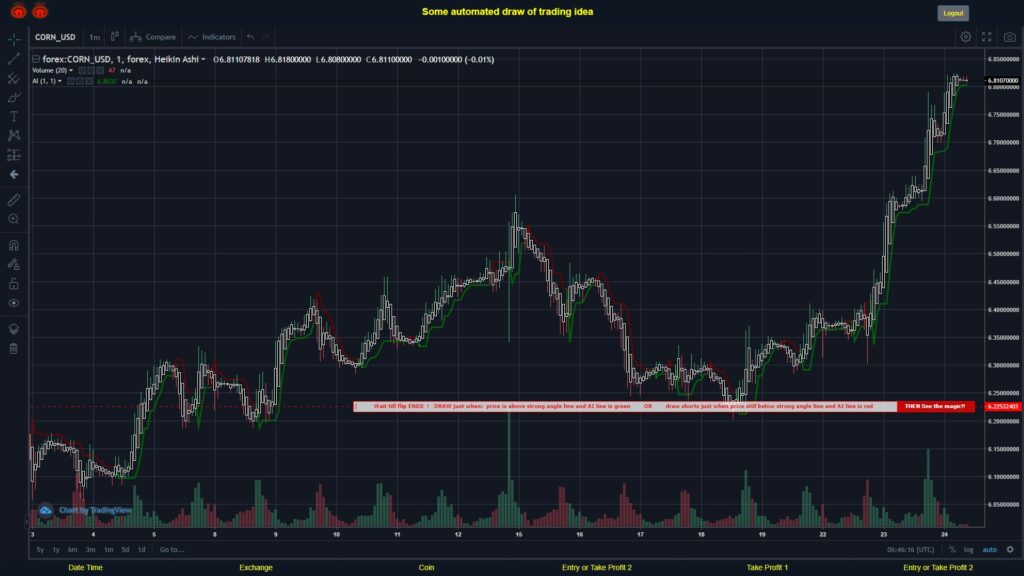The image size is (1024, 576).
Task: Click the undo arrow
Action: coord(251,37)
